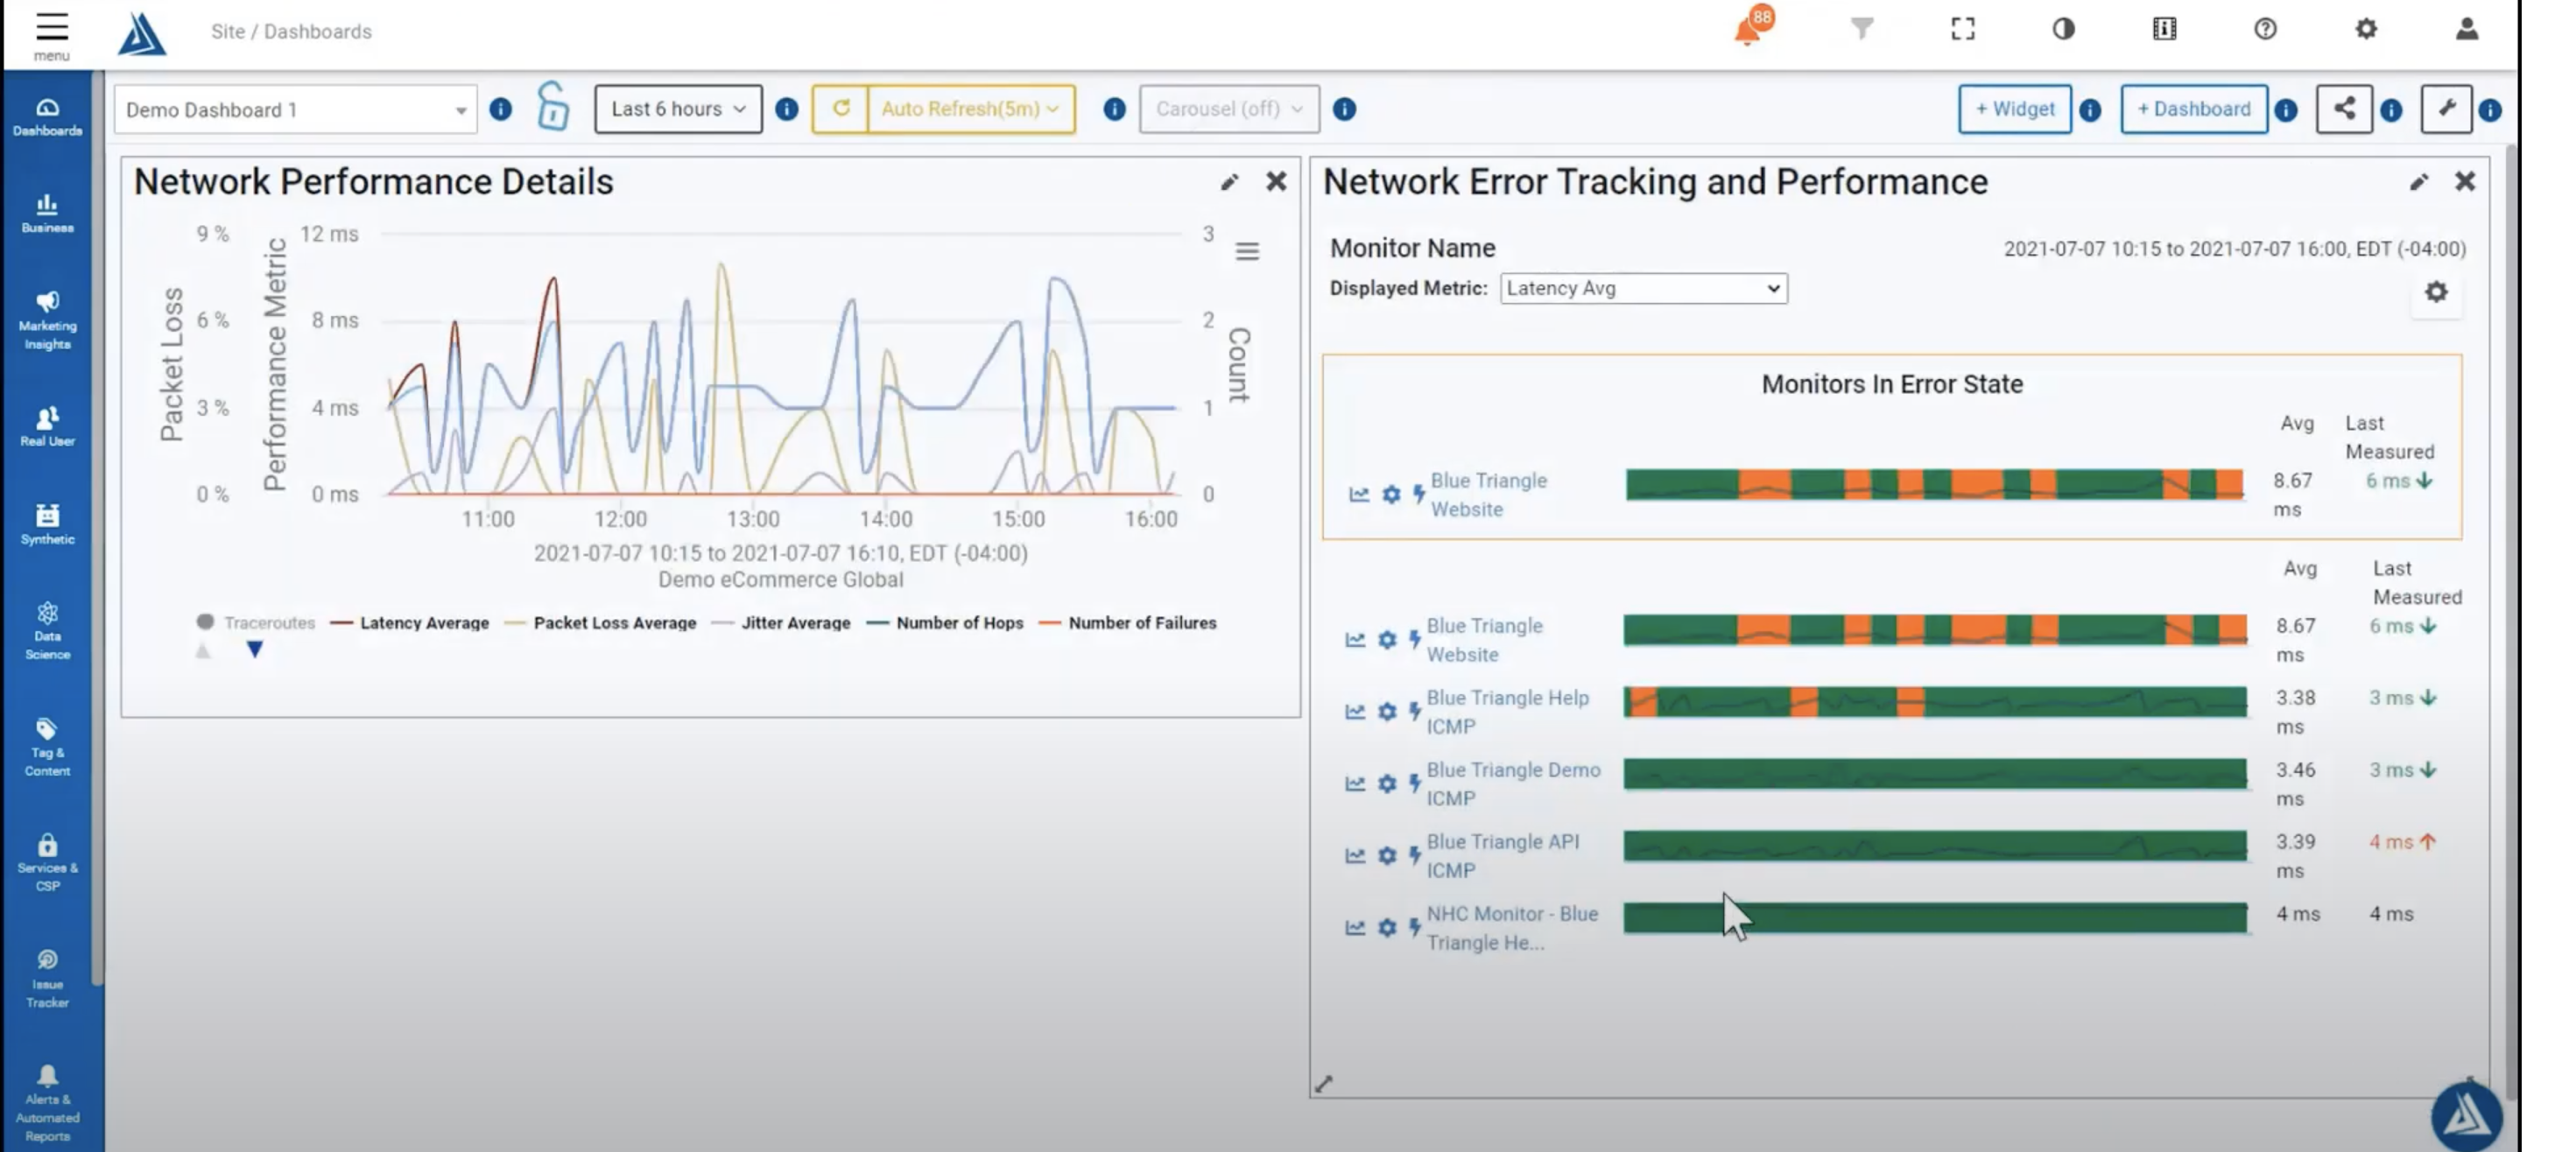
Task: Click the wrench tools button
Action: [x=2446, y=109]
